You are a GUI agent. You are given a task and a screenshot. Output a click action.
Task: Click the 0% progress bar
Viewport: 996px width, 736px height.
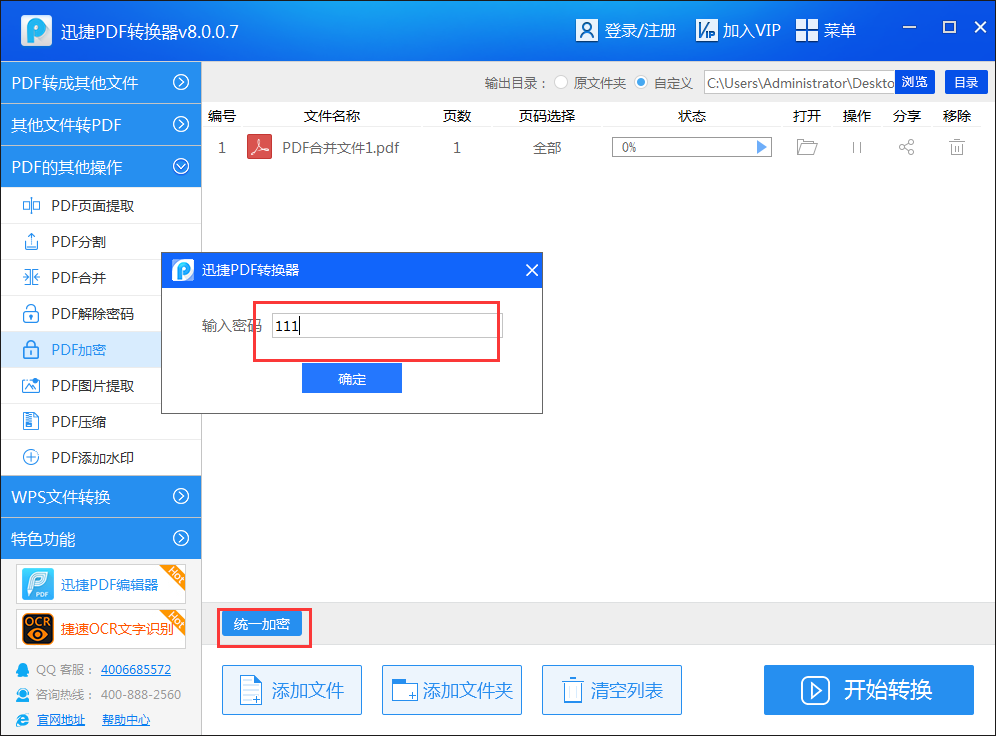click(x=691, y=147)
